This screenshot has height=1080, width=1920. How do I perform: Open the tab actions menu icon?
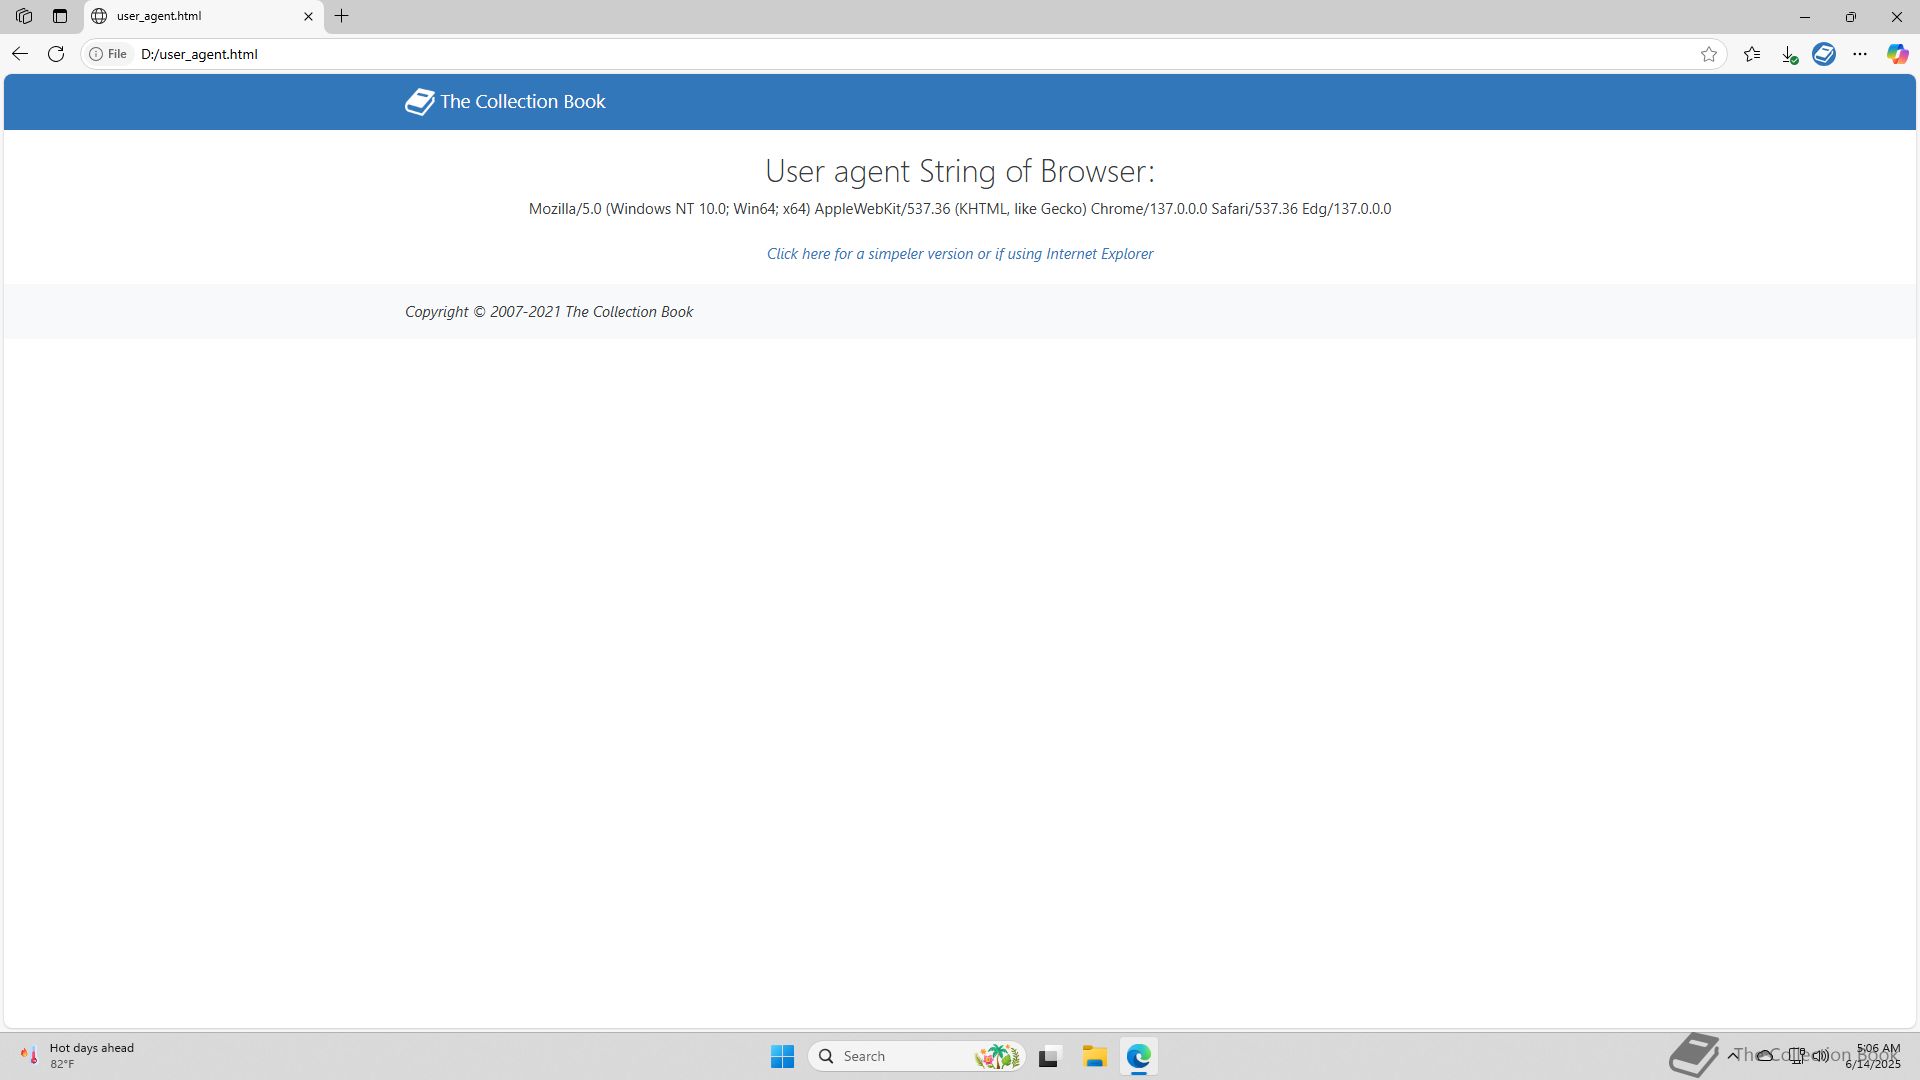coord(60,16)
